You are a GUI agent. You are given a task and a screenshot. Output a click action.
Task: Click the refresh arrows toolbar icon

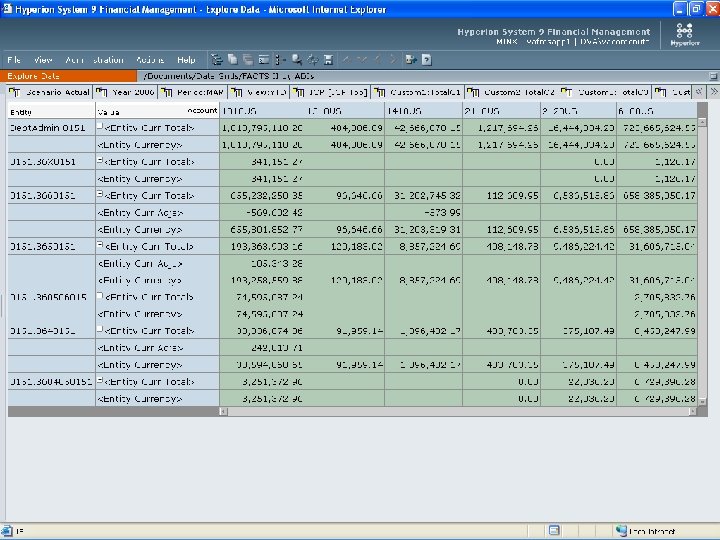313,60
